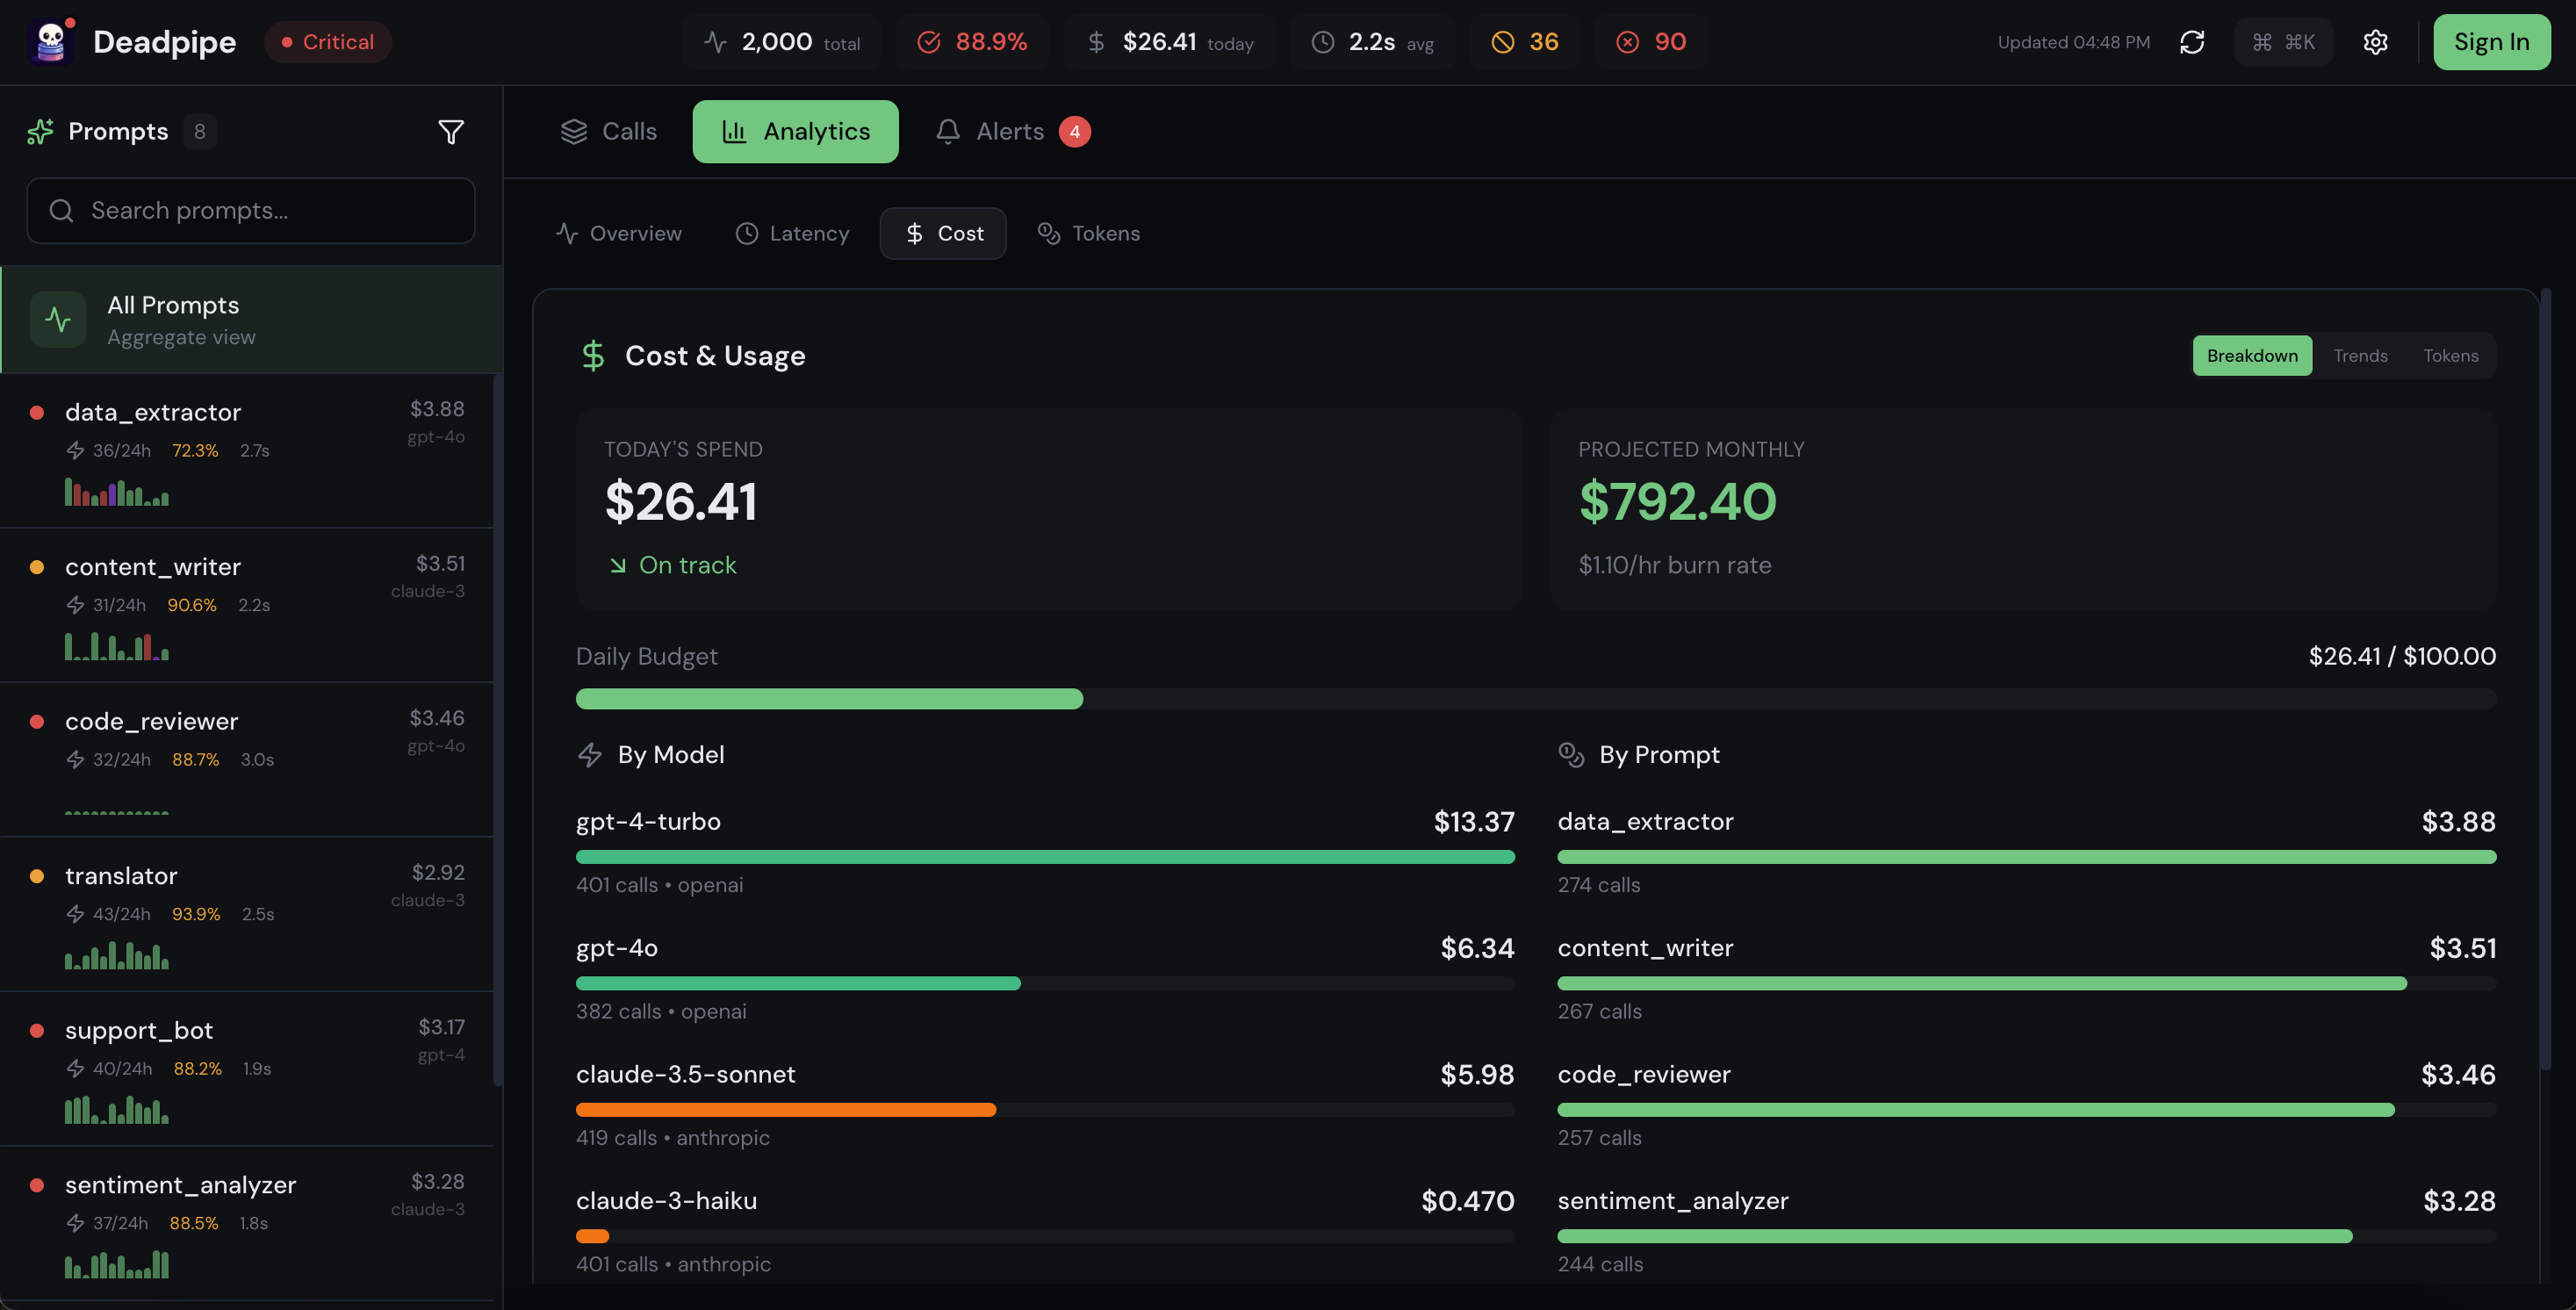The image size is (2576, 1310).
Task: Open the filter icon in Prompts panel
Action: click(x=451, y=131)
